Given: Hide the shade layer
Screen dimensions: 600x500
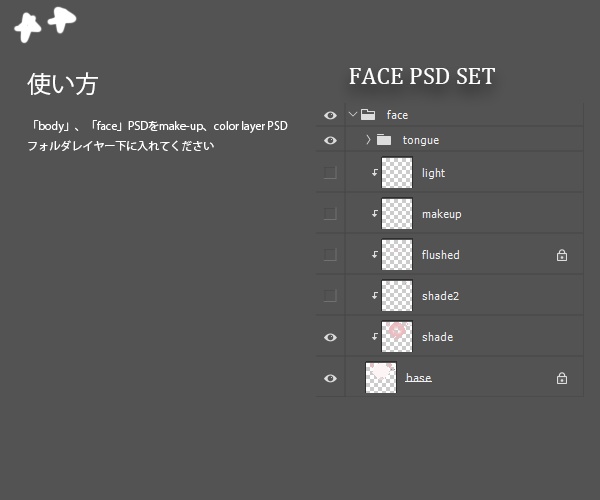Looking at the screenshot, I should 330,337.
